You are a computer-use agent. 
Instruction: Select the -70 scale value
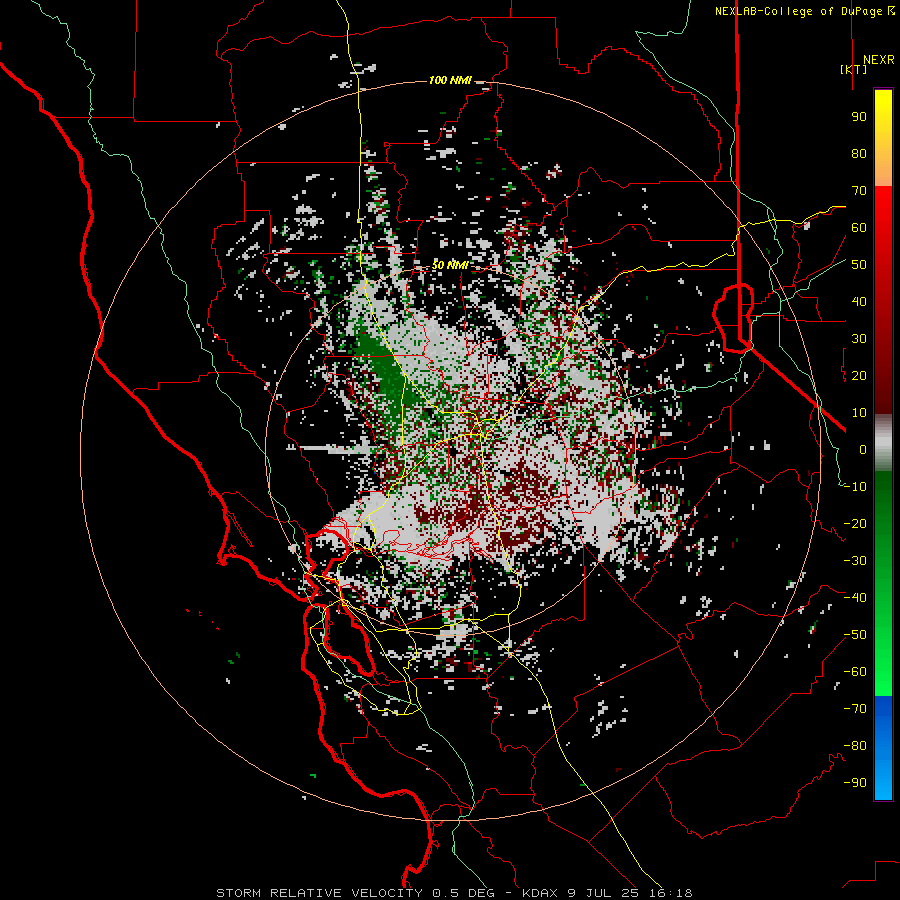click(855, 709)
